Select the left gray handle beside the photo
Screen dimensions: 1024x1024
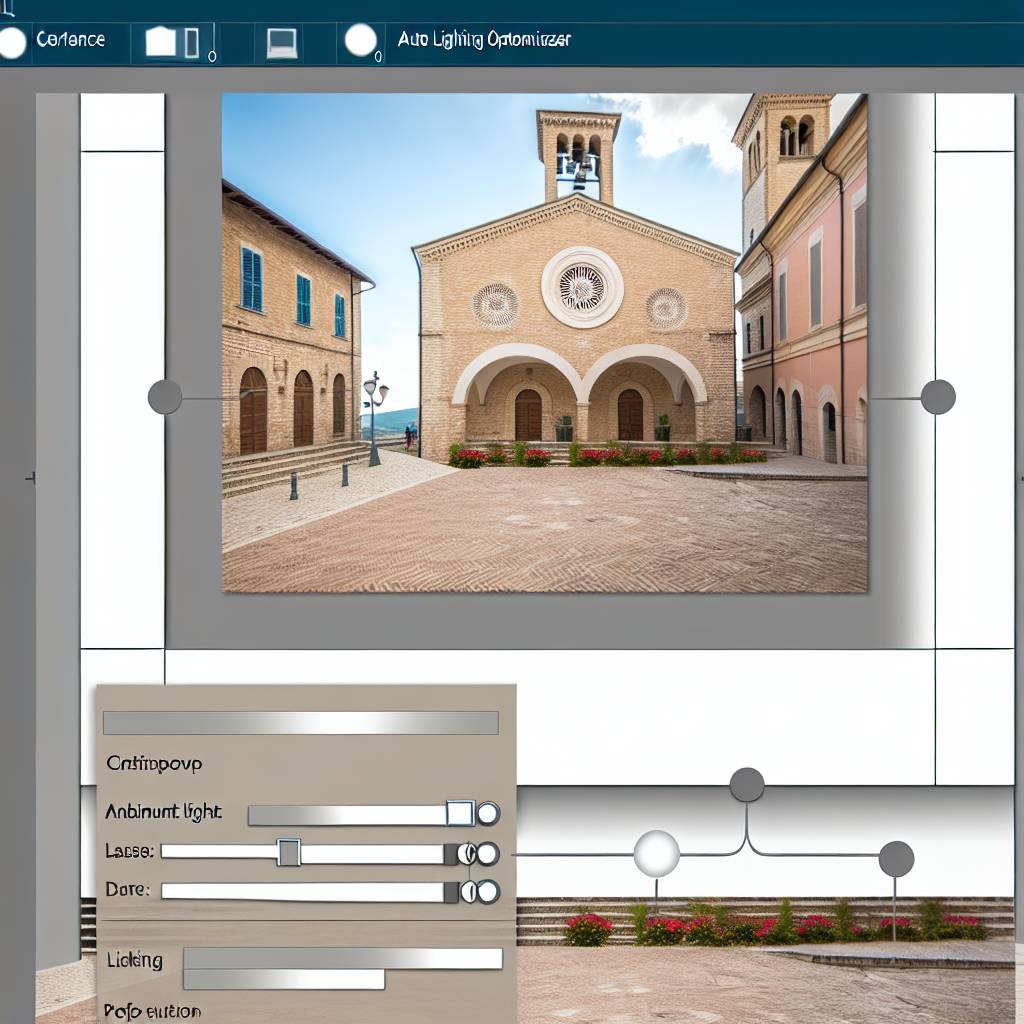point(165,397)
